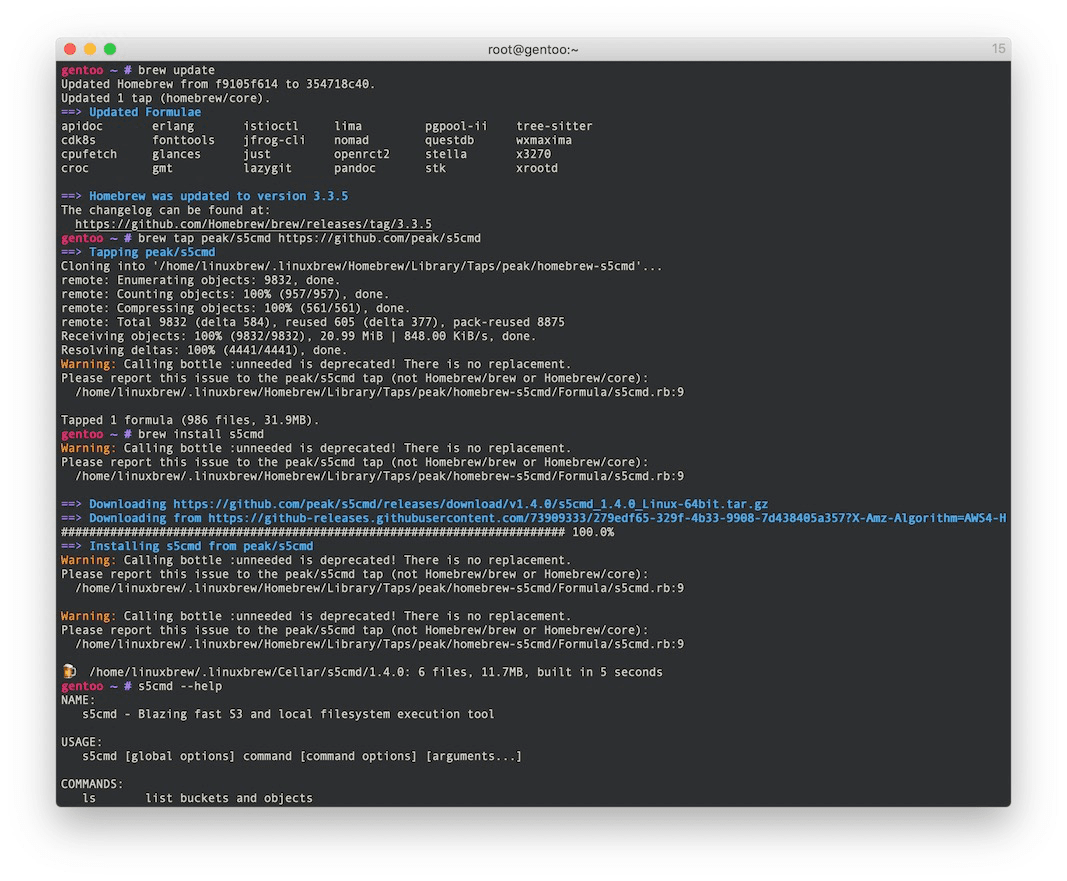Click 'Blazing fast S3' description line
The image size is (1067, 881).
point(288,714)
